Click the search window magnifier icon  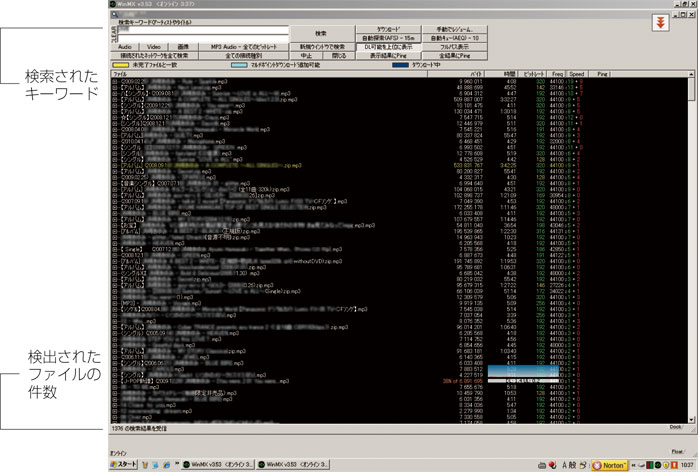click(x=114, y=15)
